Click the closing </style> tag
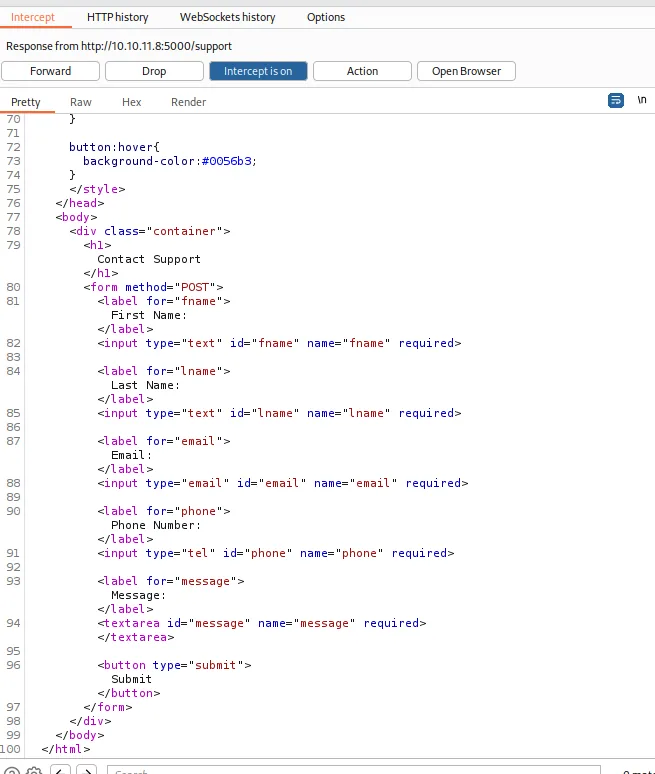The width and height of the screenshot is (655, 774). [97, 189]
